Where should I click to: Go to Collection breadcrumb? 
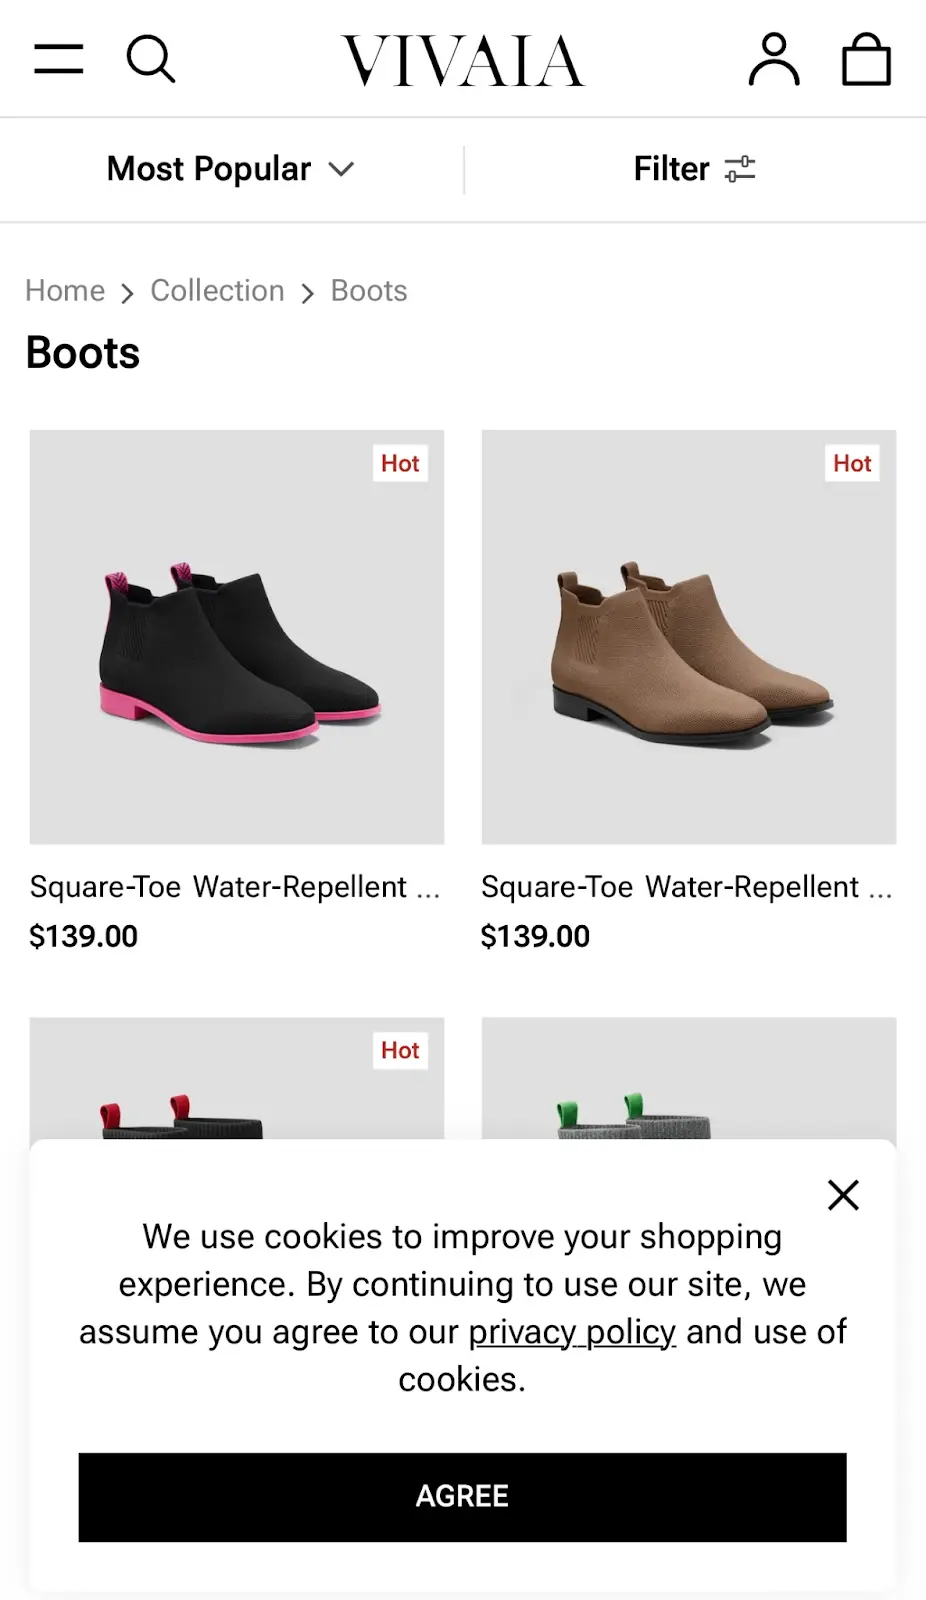click(x=217, y=291)
